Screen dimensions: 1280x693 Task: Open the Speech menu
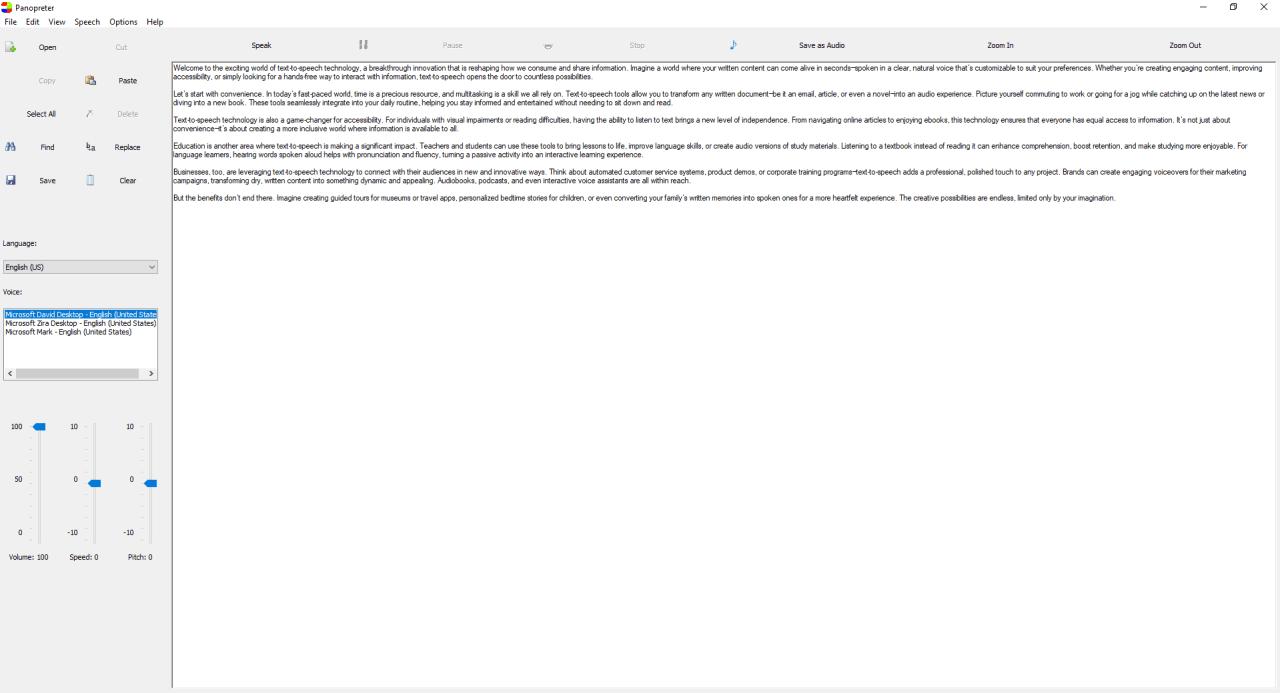(x=87, y=22)
